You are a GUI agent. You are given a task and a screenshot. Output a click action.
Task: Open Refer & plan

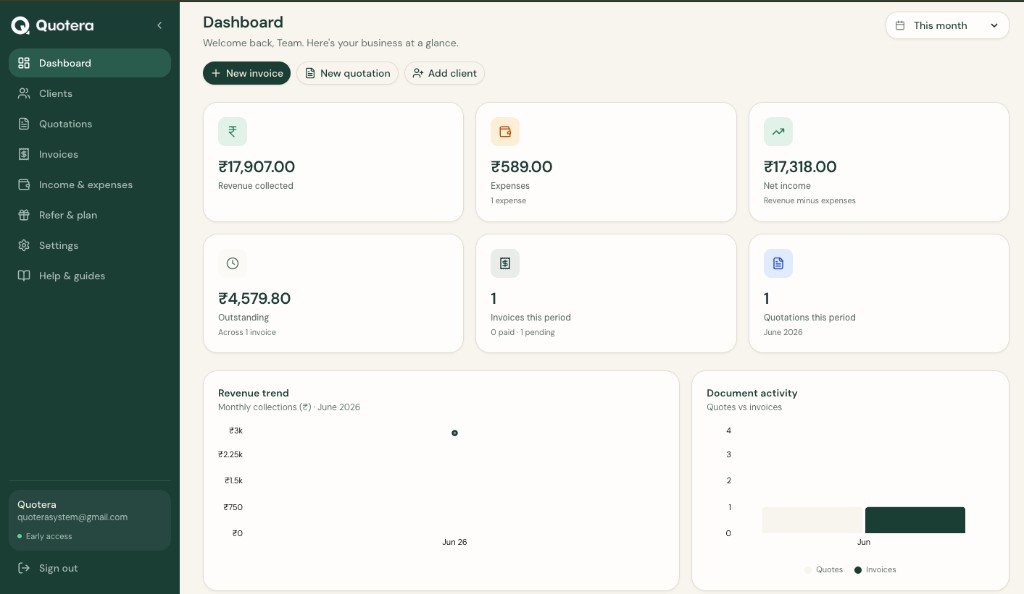pos(89,215)
